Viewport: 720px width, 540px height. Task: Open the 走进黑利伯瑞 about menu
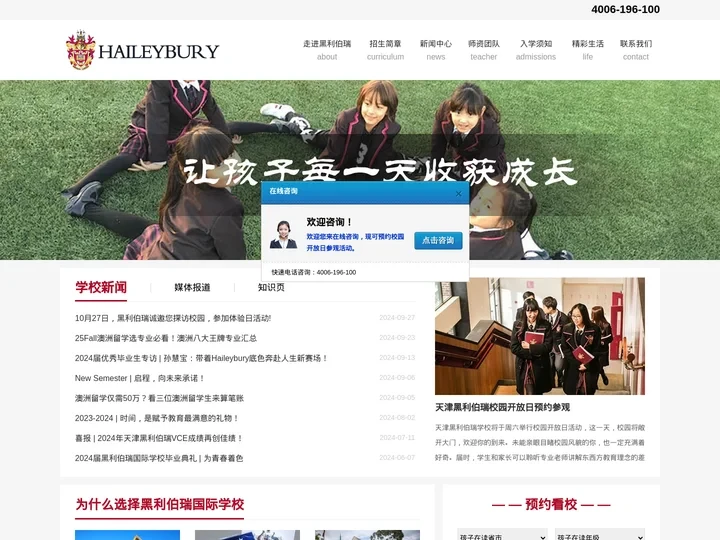click(x=327, y=50)
